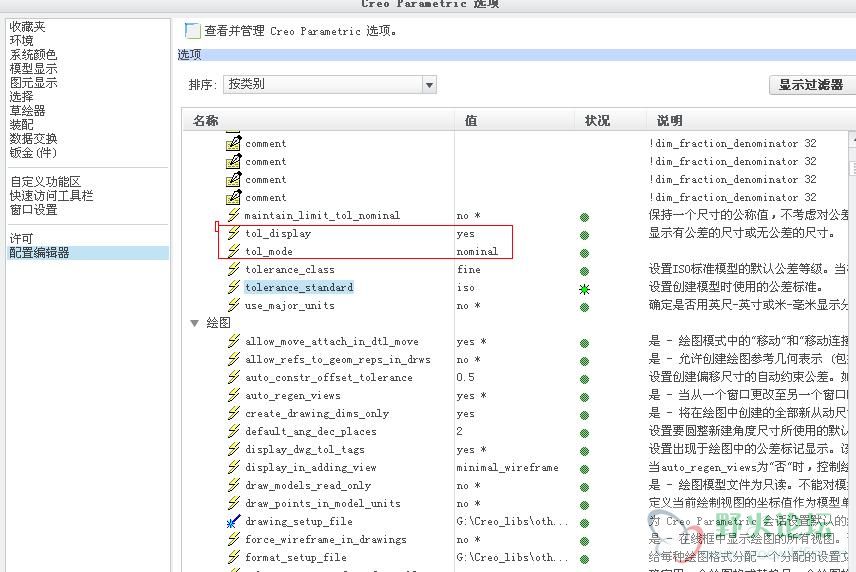Click the icon beside default_ang_dec_places
This screenshot has height=572, width=856.
(234, 431)
